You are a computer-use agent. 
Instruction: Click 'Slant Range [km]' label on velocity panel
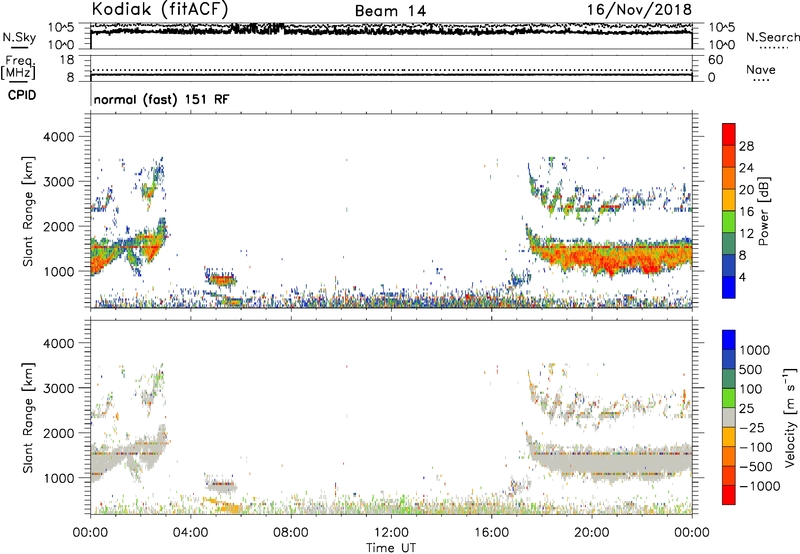[x=28, y=417]
